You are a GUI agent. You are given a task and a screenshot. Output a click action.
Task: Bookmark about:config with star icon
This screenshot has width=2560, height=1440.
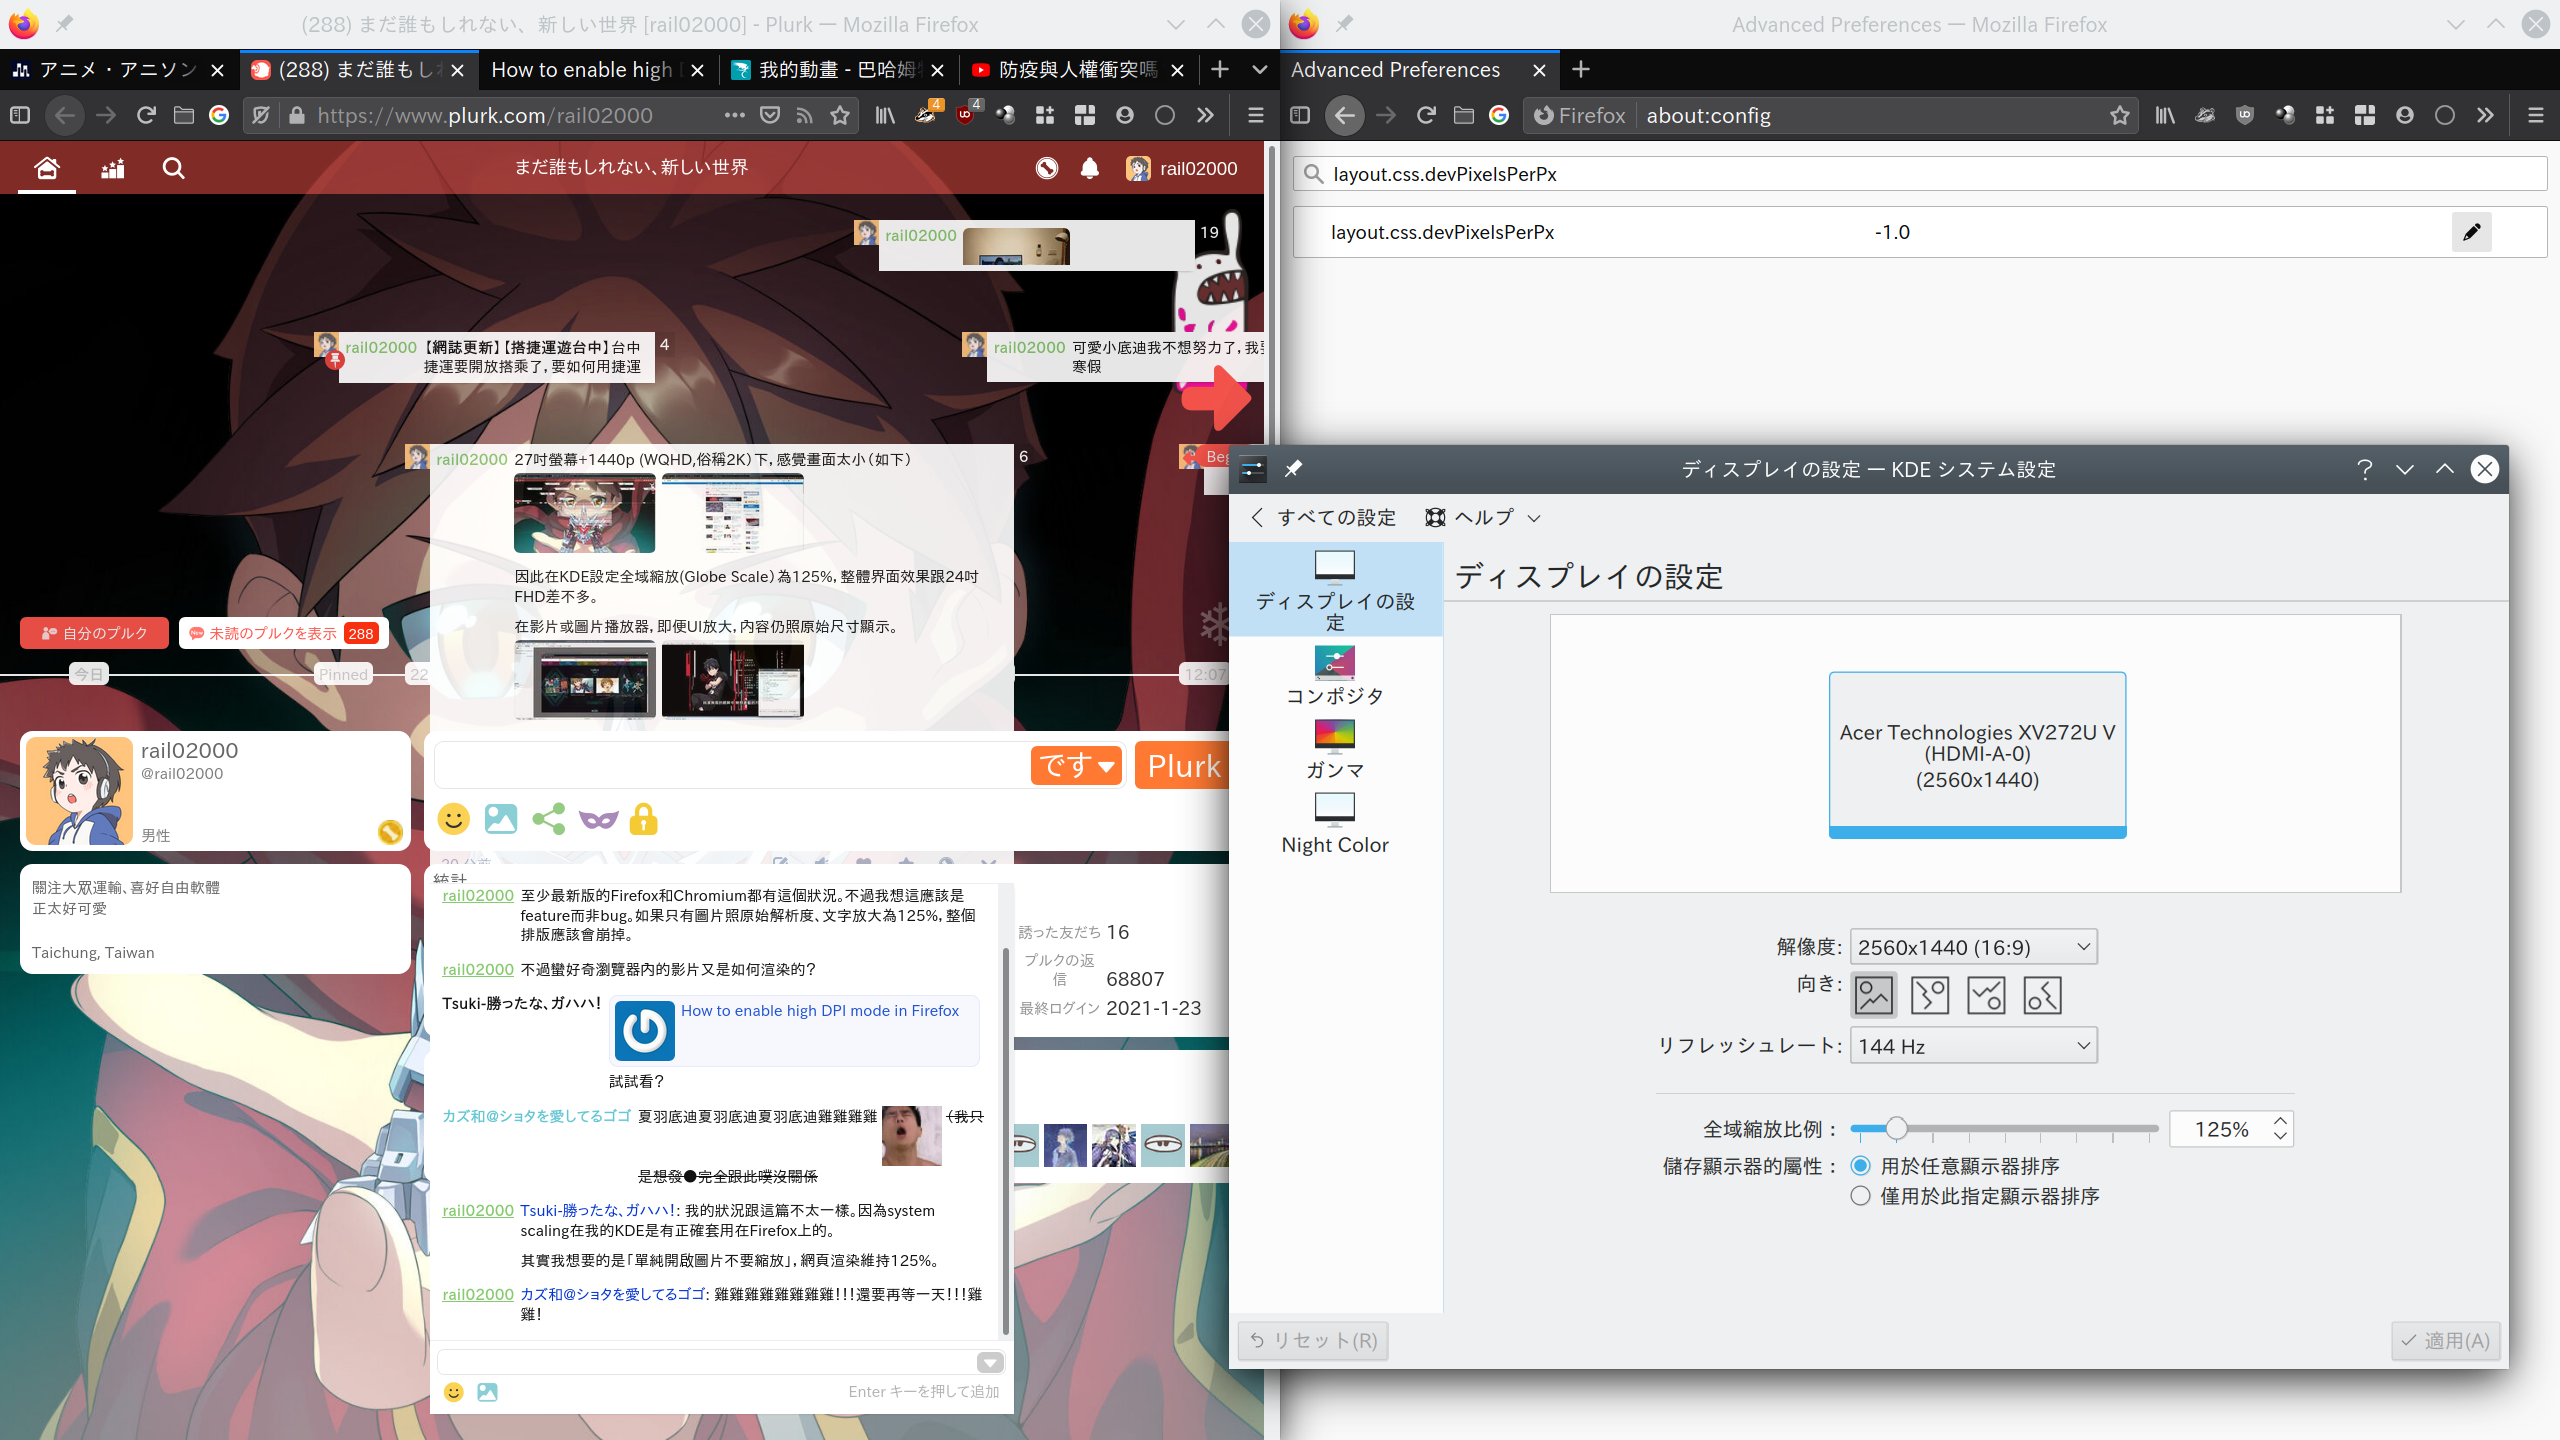coord(2120,115)
